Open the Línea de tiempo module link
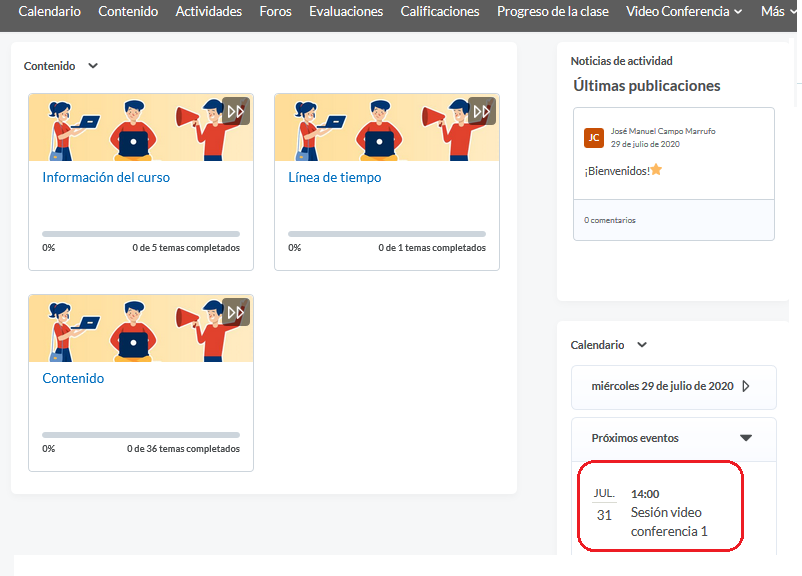Screen dimensions: 802x576 pyautogui.click(x=334, y=177)
